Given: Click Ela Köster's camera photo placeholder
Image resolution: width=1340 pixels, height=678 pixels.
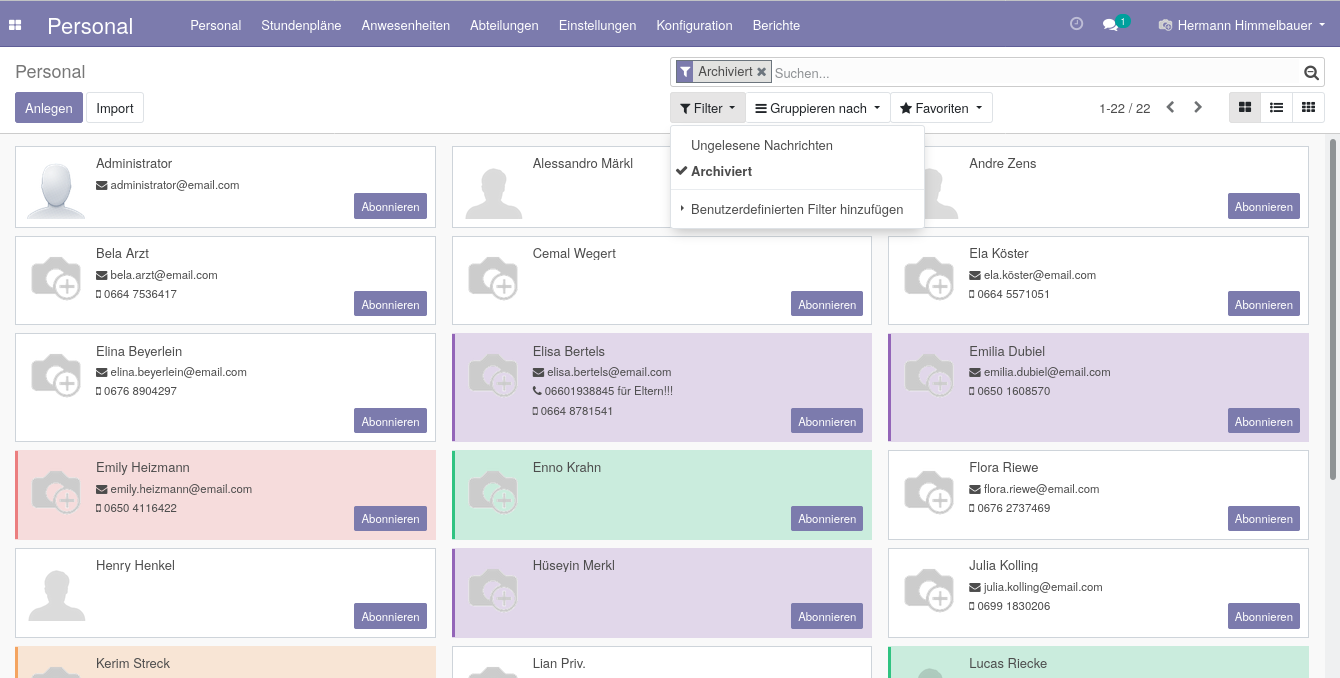Looking at the screenshot, I should 930,277.
